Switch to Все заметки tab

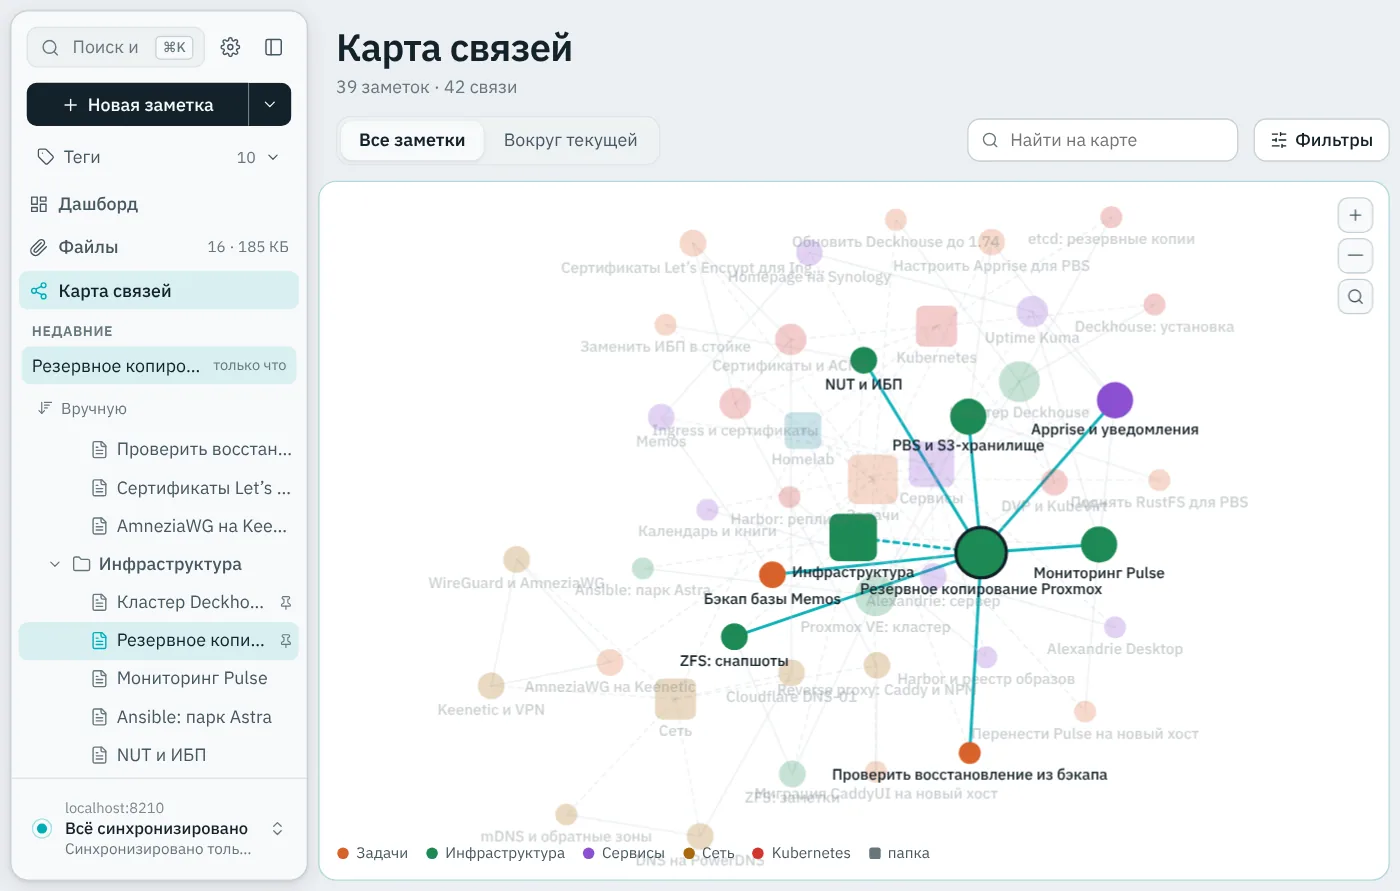(x=412, y=140)
